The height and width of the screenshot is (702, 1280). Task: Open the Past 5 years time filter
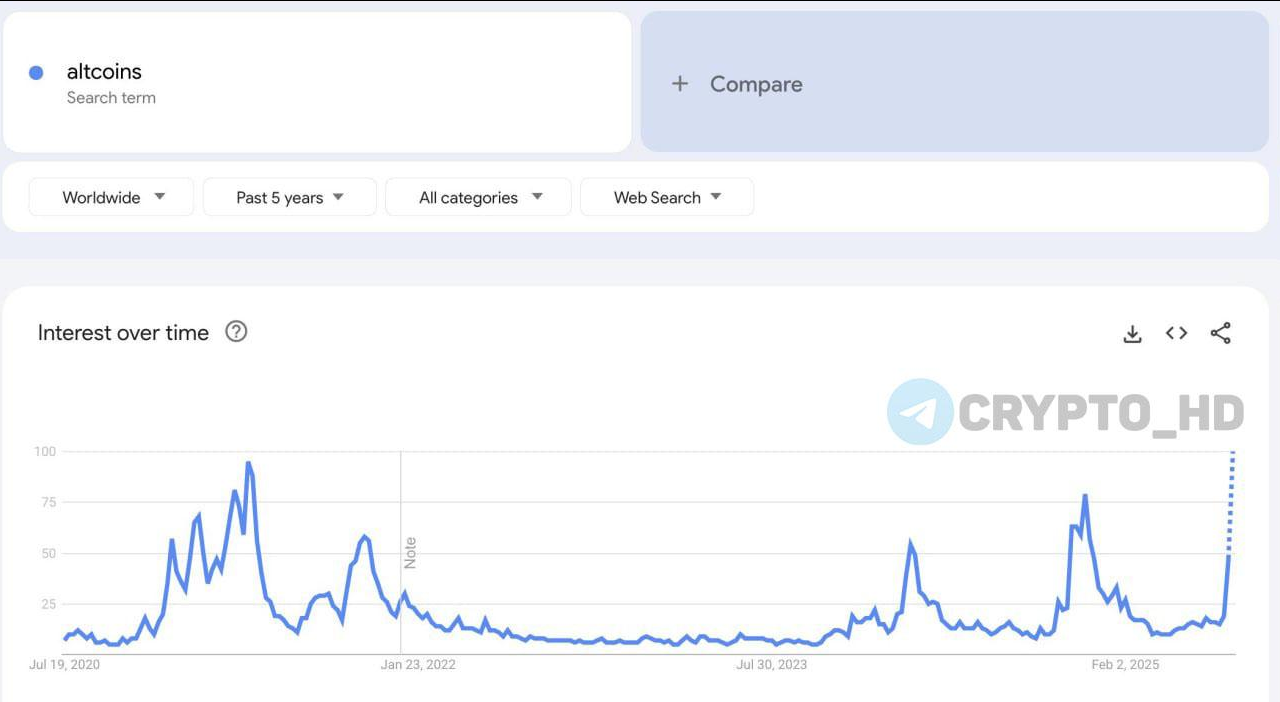pos(290,197)
